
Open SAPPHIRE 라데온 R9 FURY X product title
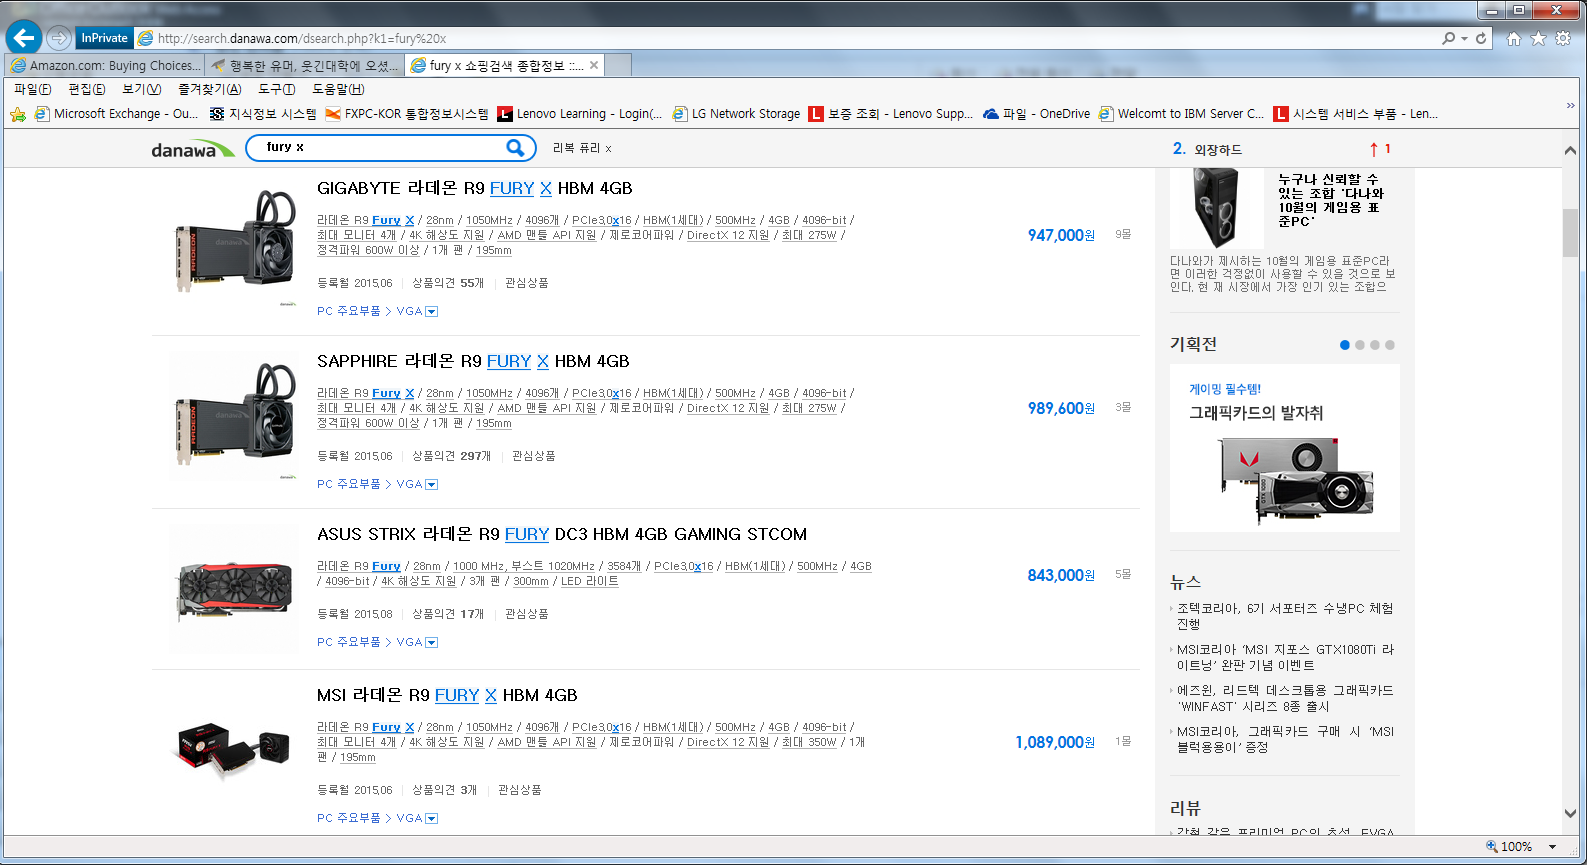click(473, 361)
